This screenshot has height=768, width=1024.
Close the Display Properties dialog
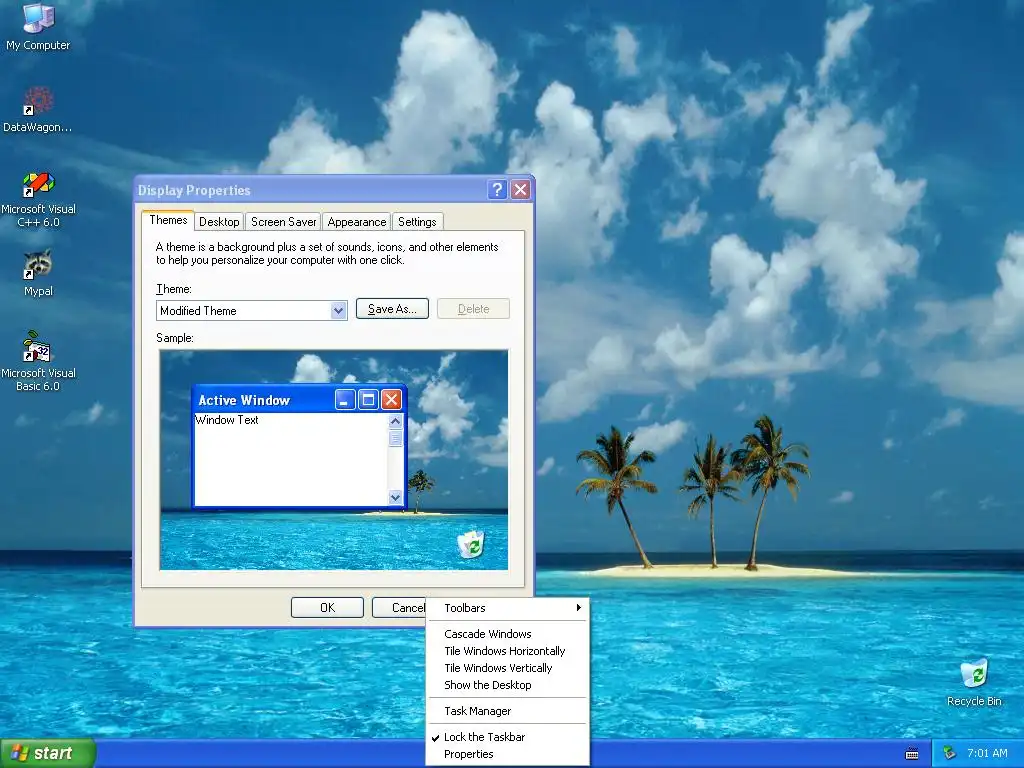click(520, 190)
